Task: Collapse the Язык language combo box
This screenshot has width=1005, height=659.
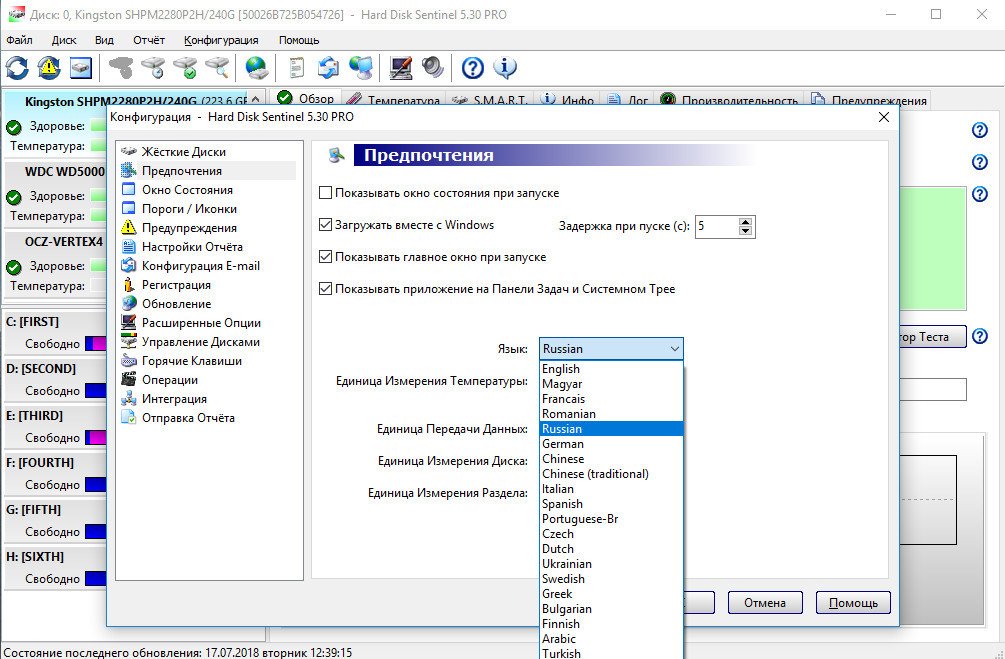Action: (x=674, y=349)
